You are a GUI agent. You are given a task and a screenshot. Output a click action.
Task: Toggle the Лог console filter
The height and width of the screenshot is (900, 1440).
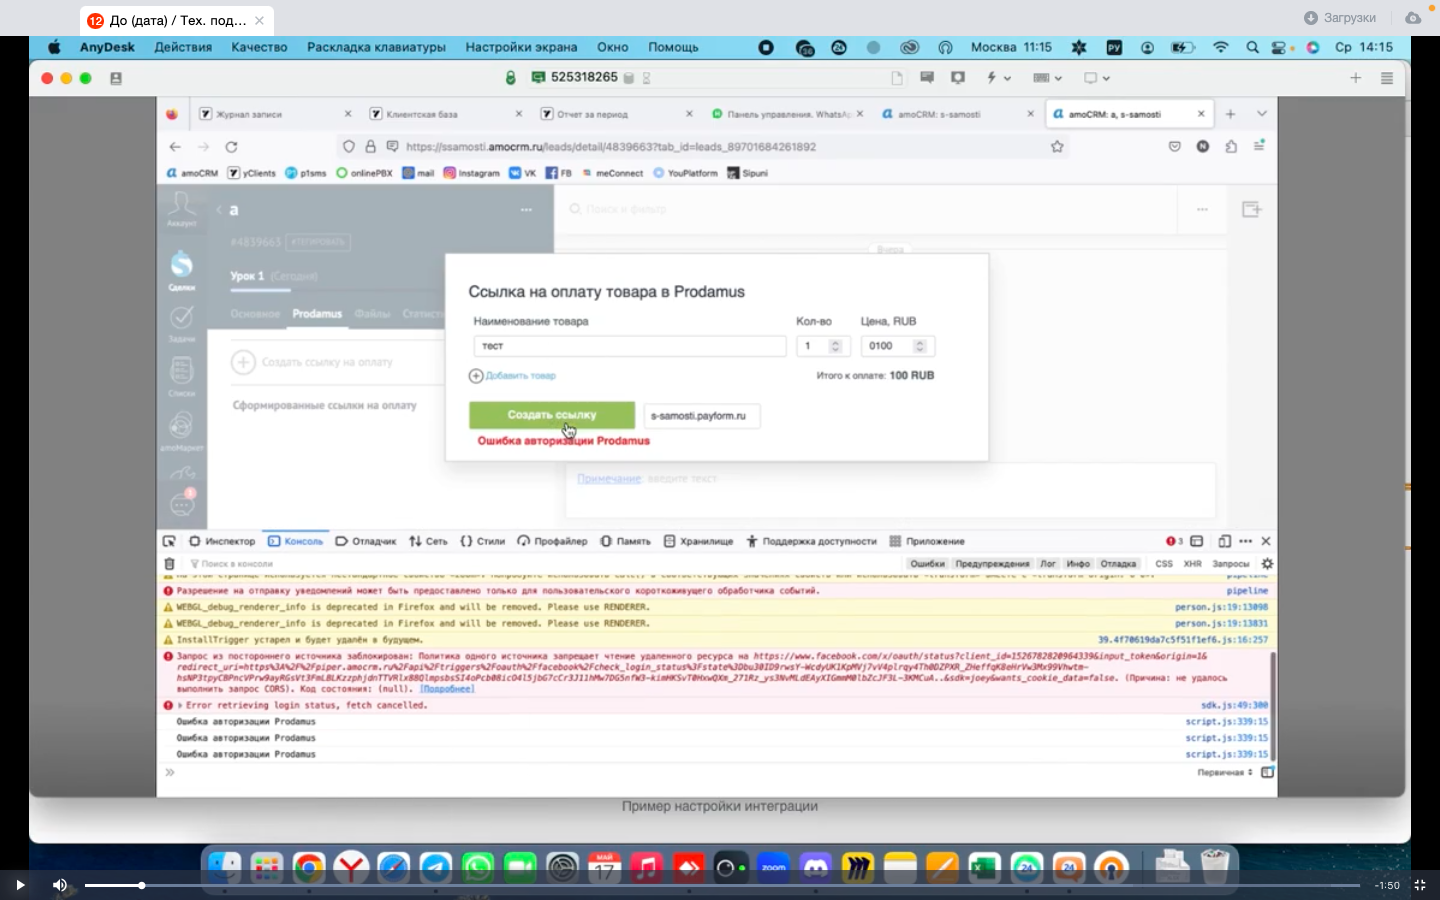1048,564
